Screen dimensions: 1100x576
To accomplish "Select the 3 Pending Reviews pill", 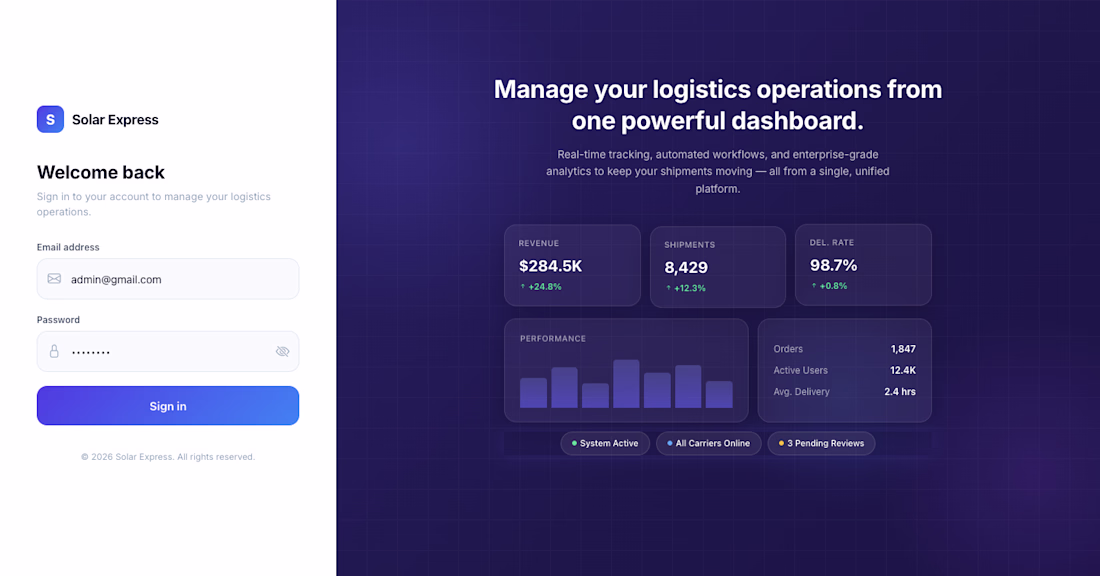I will point(821,443).
